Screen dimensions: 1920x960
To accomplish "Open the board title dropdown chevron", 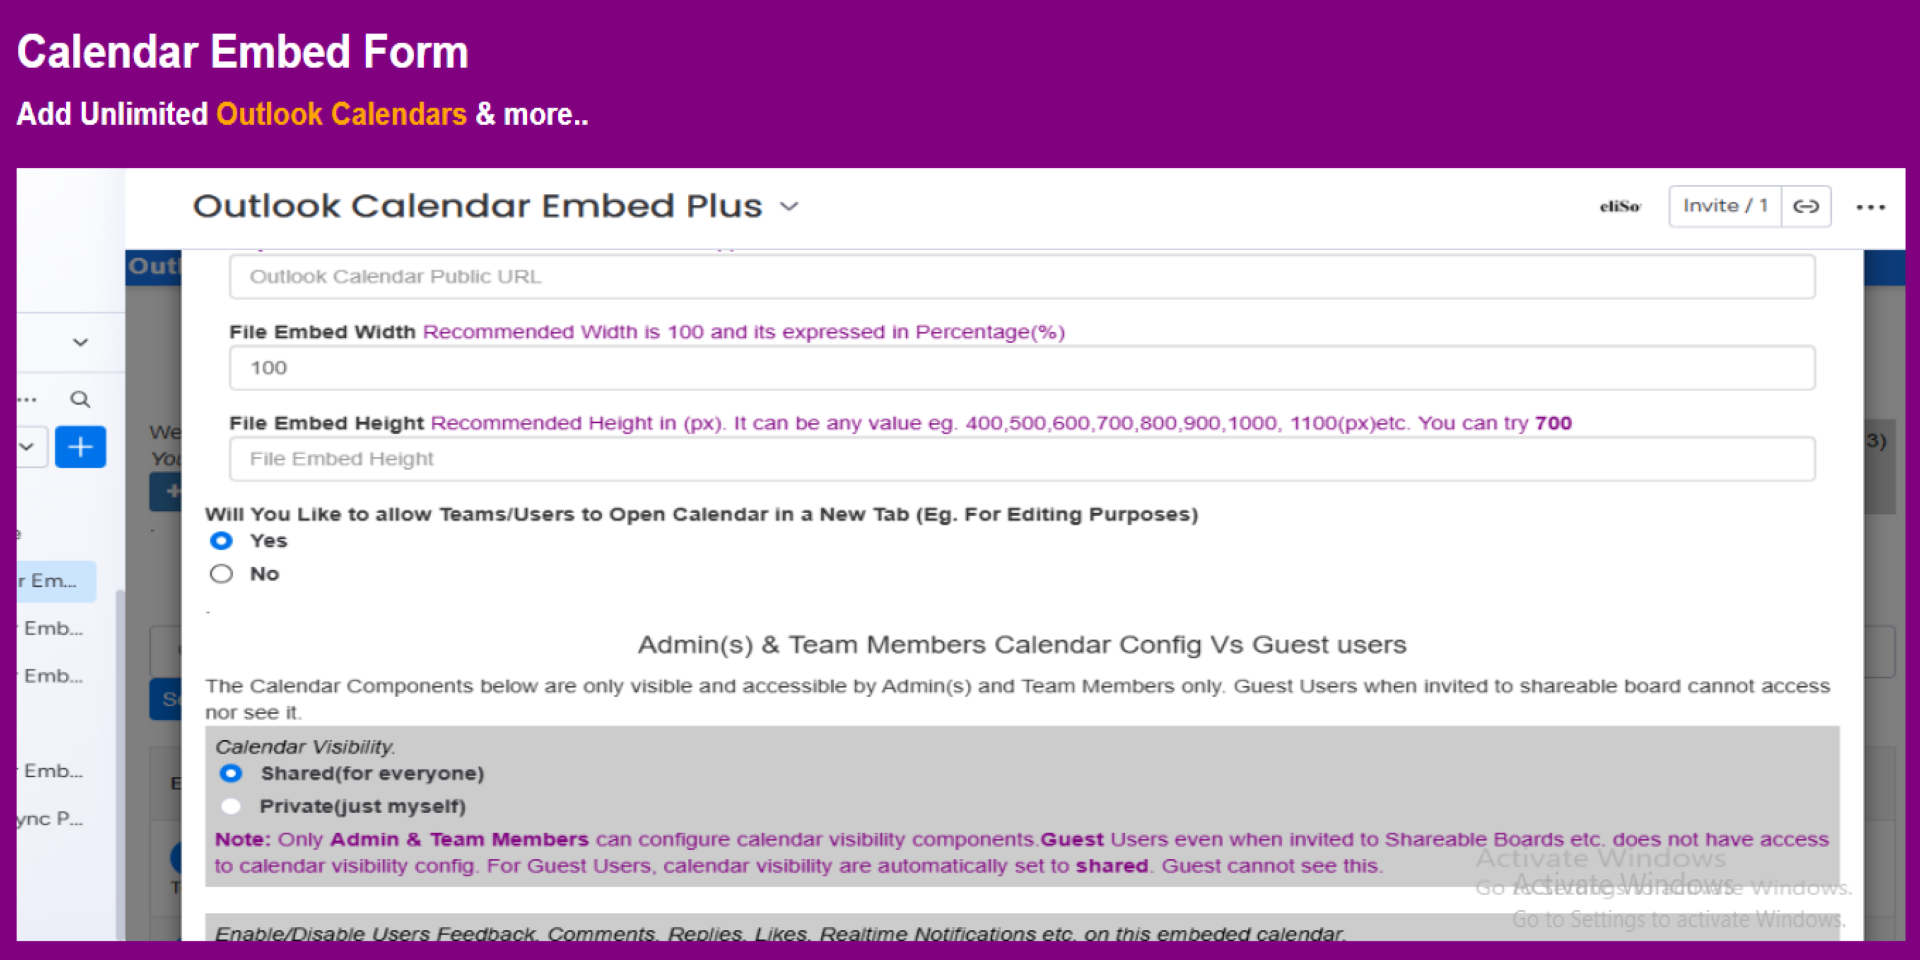I will [789, 207].
